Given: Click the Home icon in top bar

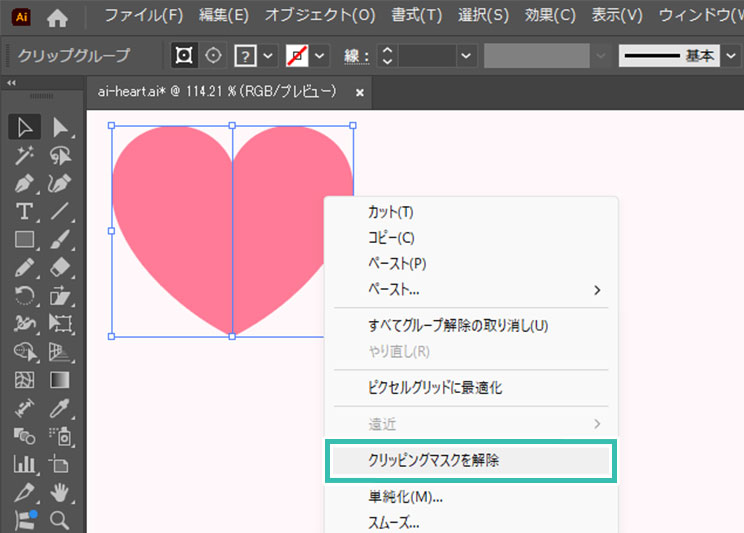Looking at the screenshot, I should pos(59,16).
